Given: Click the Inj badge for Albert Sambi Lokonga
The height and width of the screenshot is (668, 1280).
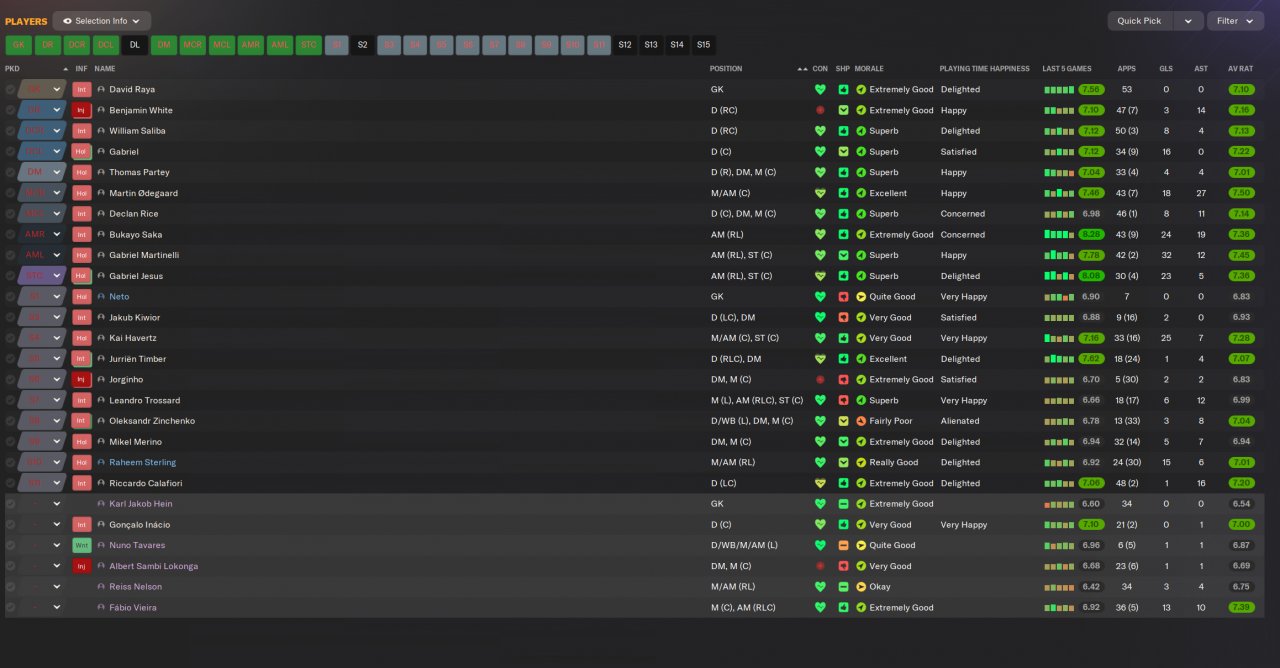Looking at the screenshot, I should pos(82,566).
